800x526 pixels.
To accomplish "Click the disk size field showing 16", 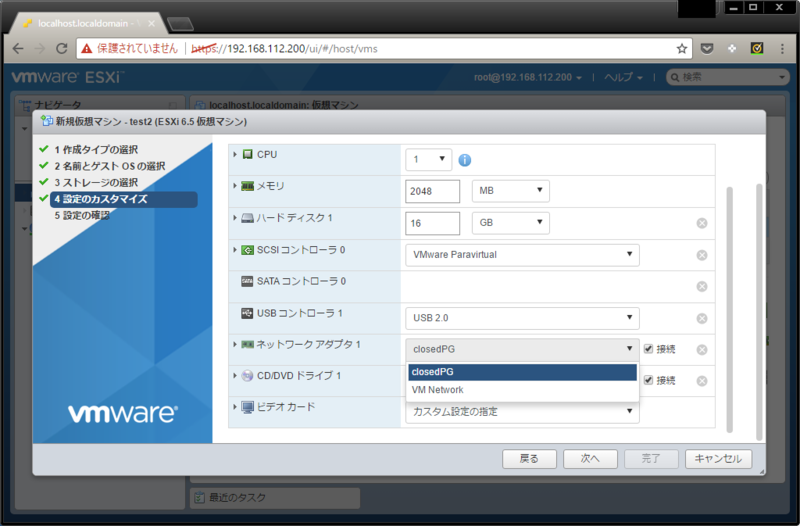I will tap(433, 223).
